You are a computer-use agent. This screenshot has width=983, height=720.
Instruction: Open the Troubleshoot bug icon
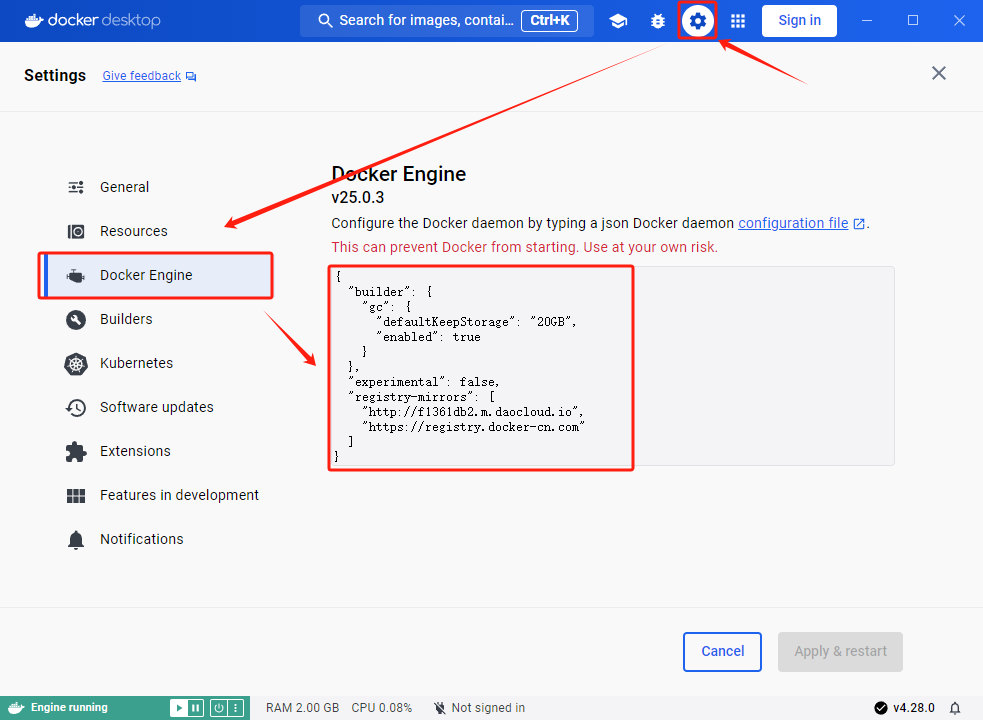pos(658,21)
